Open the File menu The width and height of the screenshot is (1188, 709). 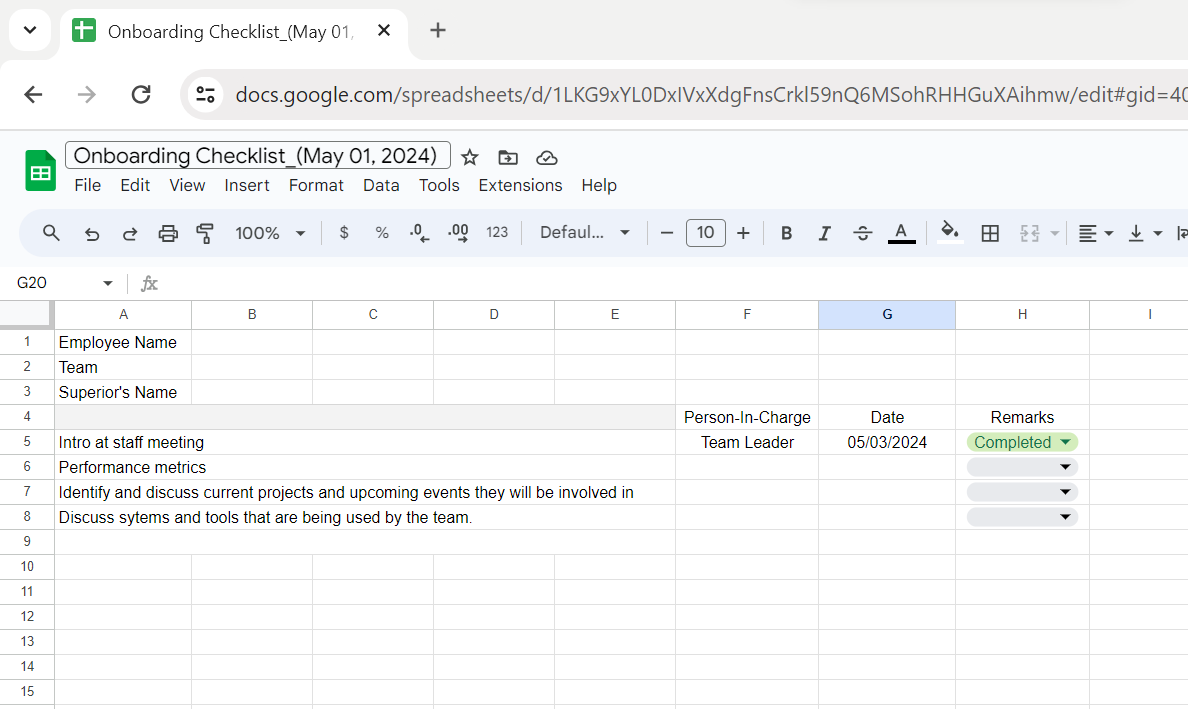(x=87, y=186)
